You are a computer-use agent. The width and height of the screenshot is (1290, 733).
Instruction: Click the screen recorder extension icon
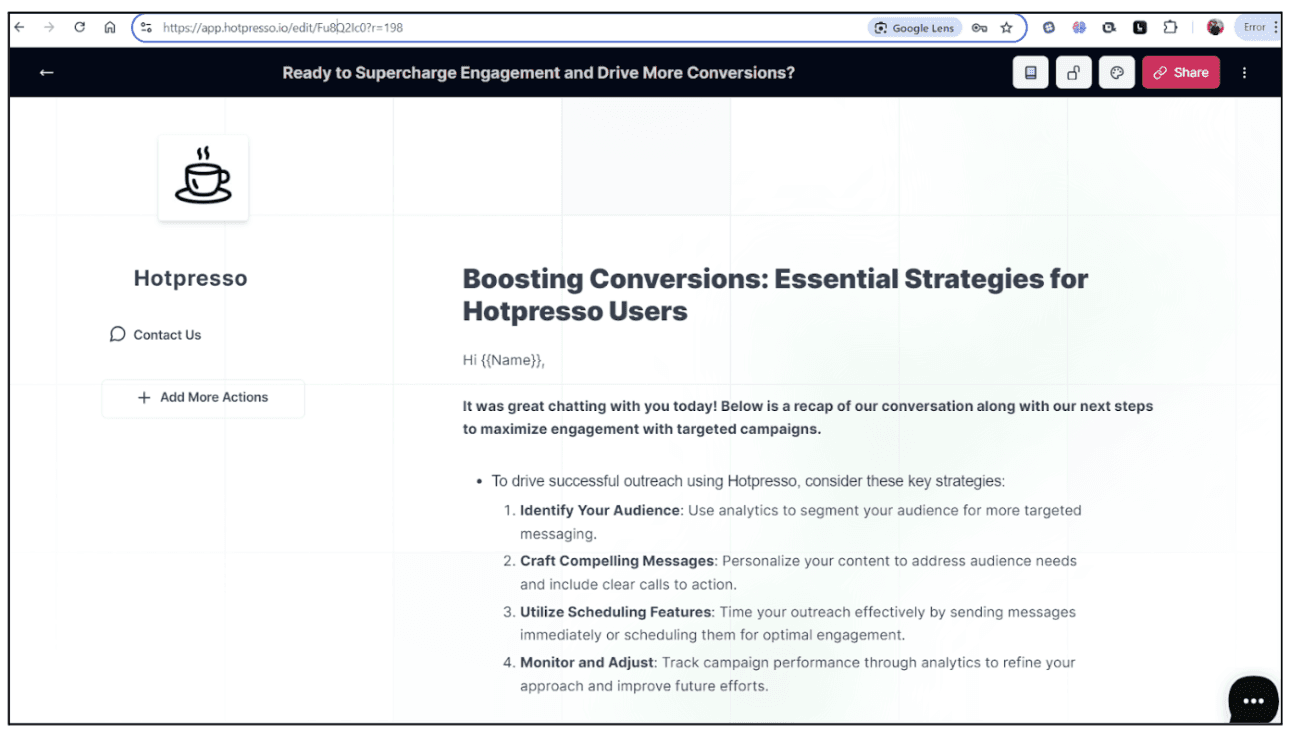point(1109,28)
